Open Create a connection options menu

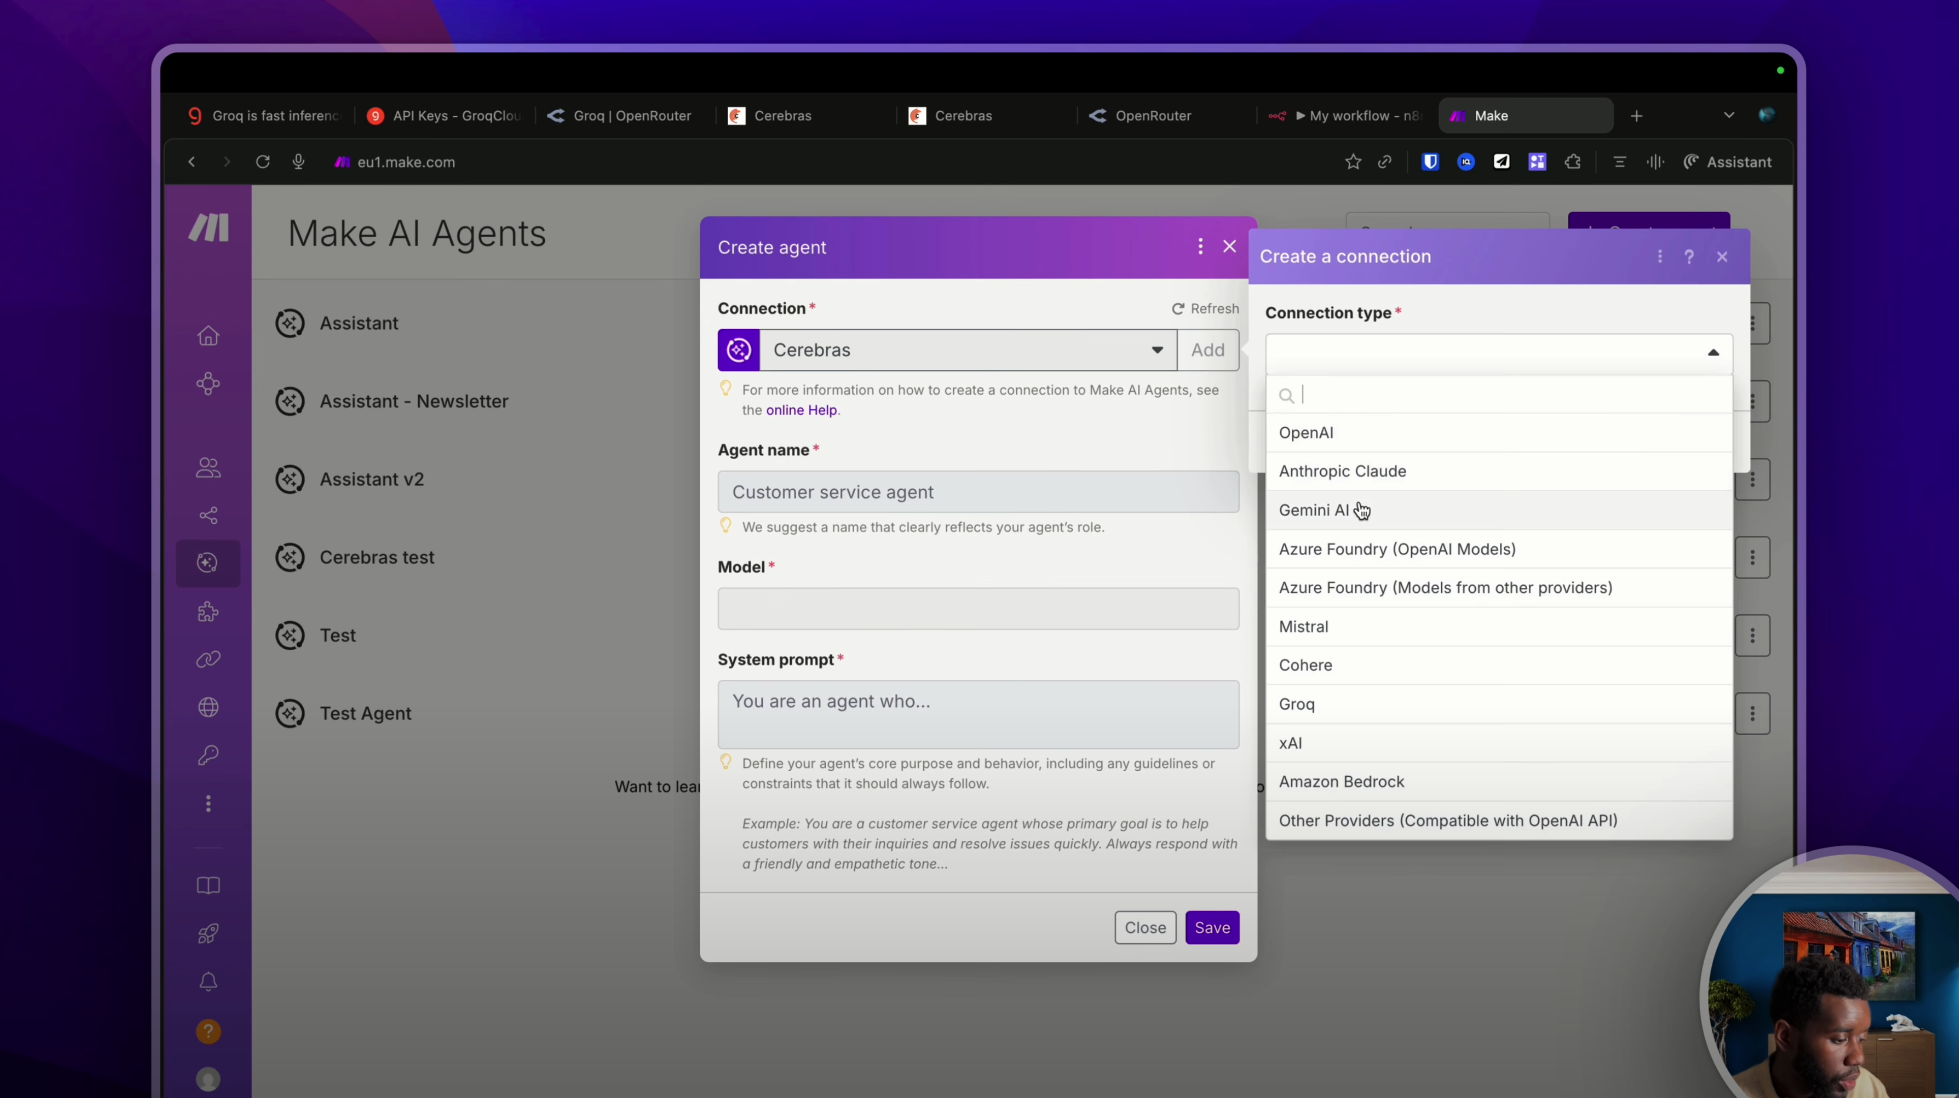tap(1659, 257)
